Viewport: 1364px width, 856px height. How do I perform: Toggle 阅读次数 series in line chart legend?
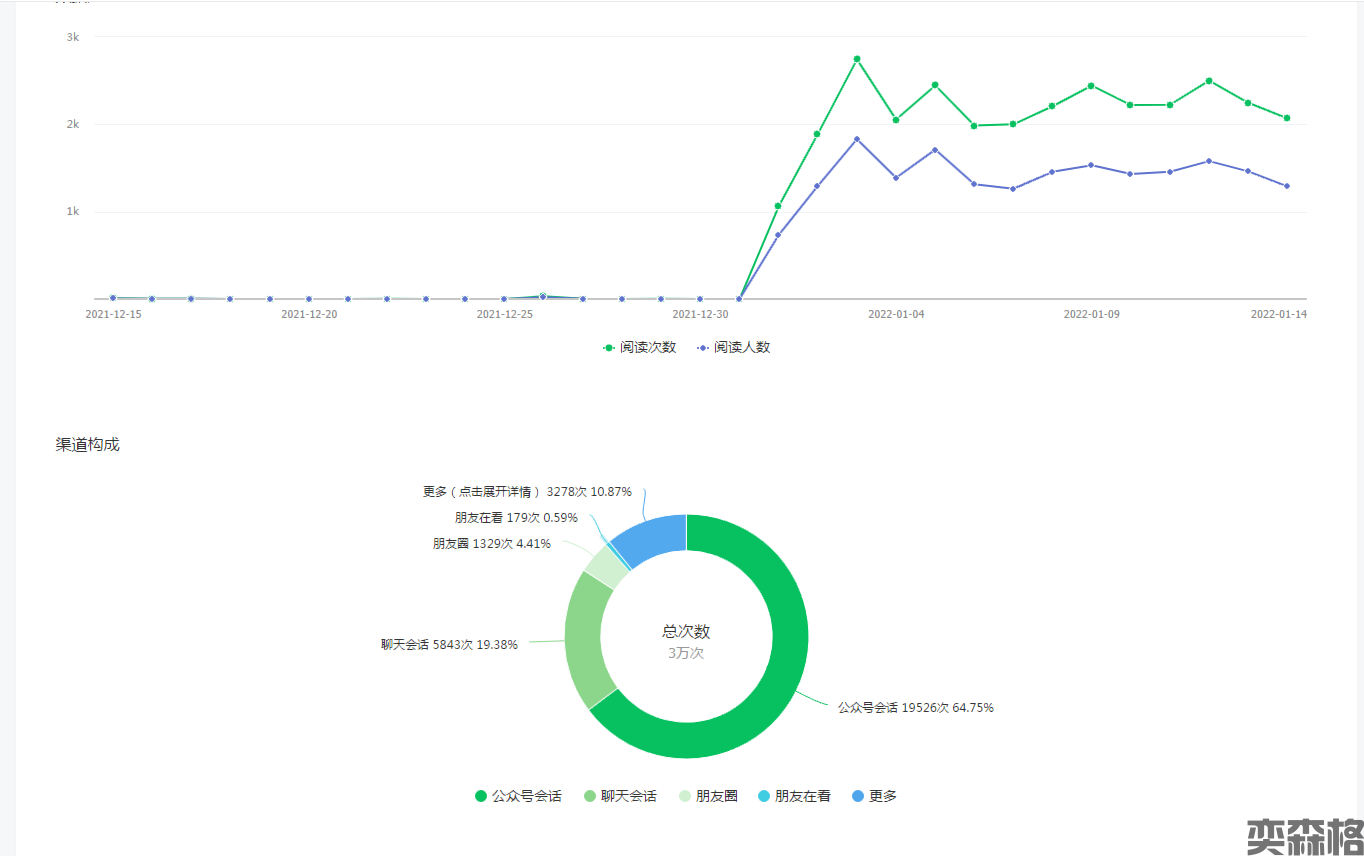pyautogui.click(x=640, y=347)
